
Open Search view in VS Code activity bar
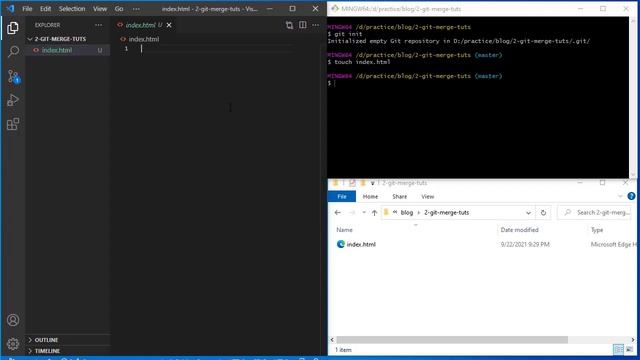(x=13, y=51)
